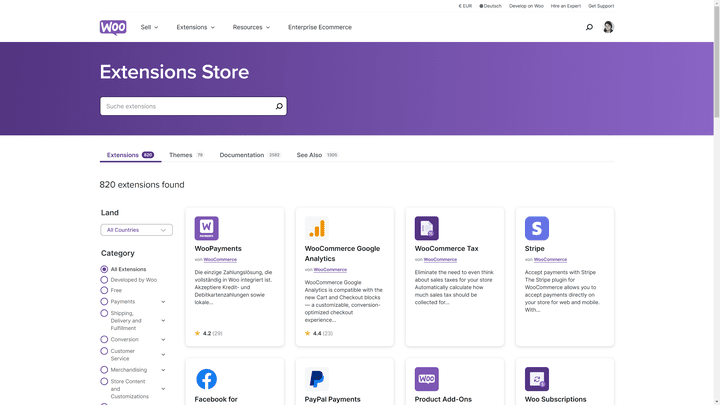
Task: Submit search with the magnifier in extensions search box
Action: (x=279, y=106)
